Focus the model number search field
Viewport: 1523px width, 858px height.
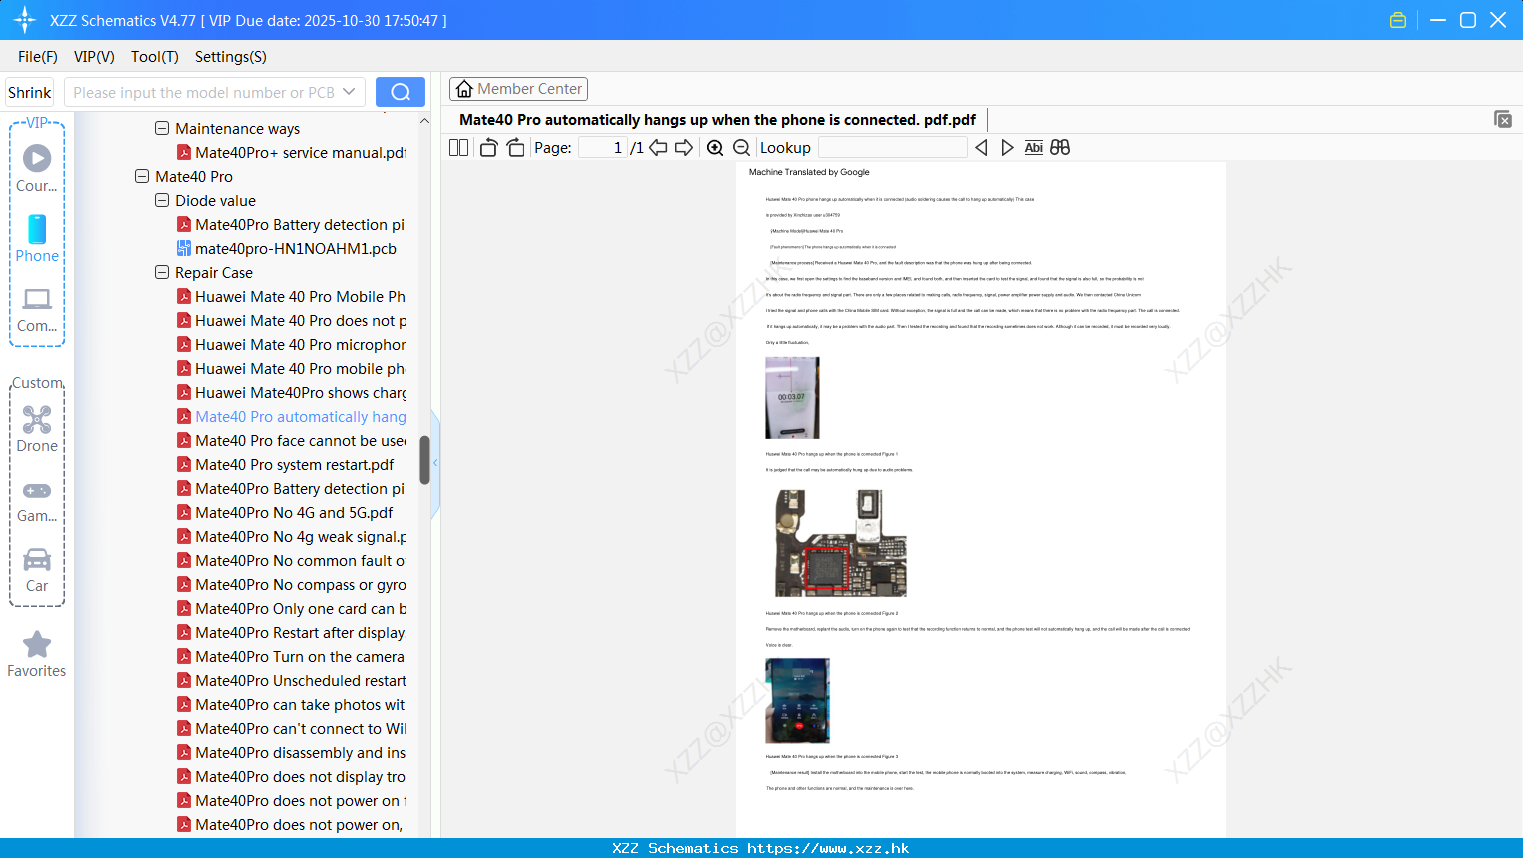(204, 92)
